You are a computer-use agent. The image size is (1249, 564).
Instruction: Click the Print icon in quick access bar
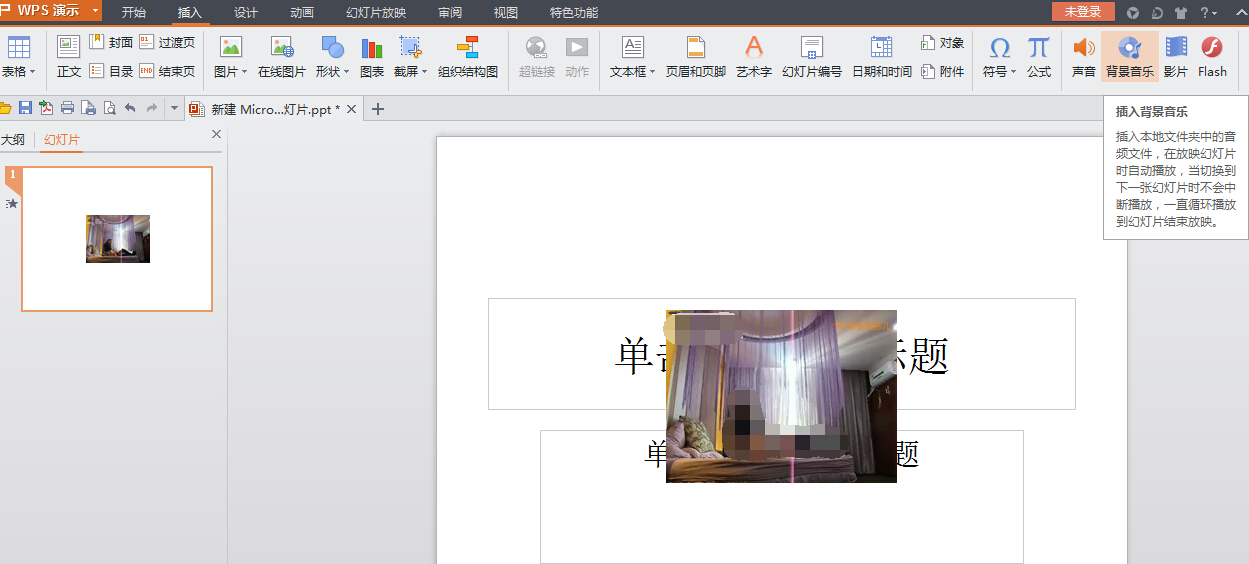pos(67,108)
